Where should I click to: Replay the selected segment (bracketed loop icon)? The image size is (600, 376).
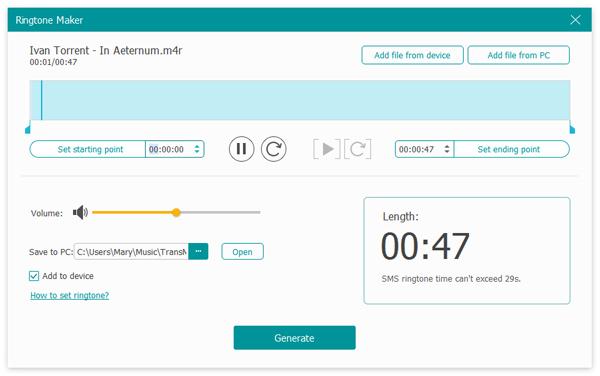(357, 149)
